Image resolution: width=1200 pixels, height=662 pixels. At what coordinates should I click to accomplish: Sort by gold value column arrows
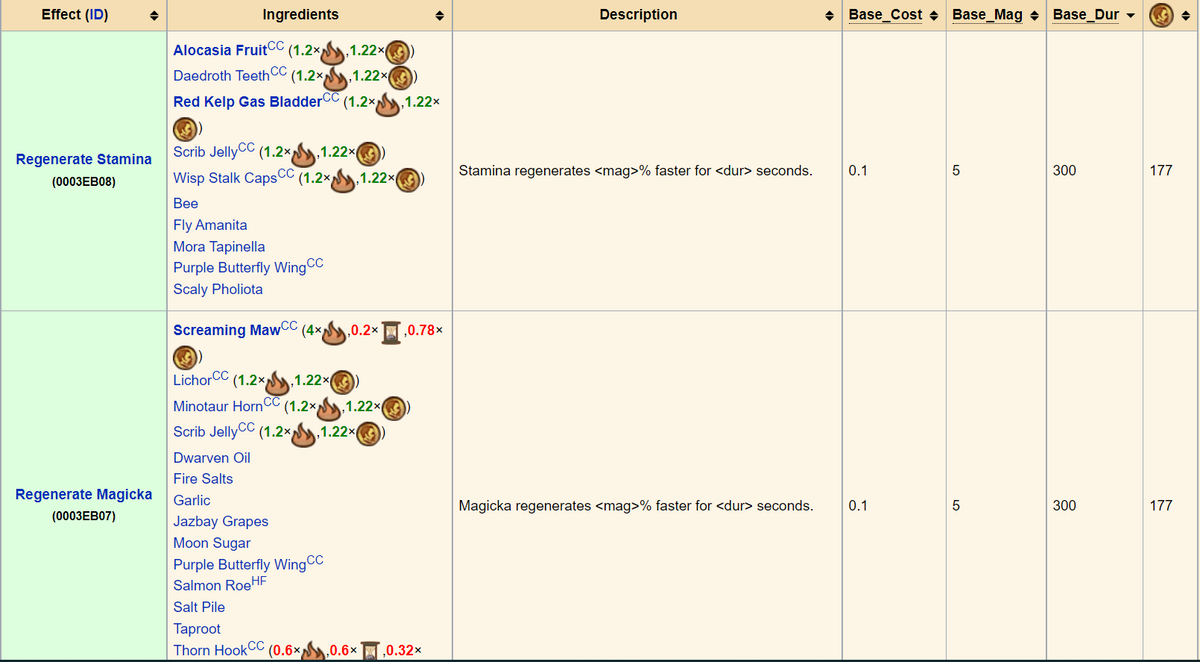click(x=1186, y=16)
